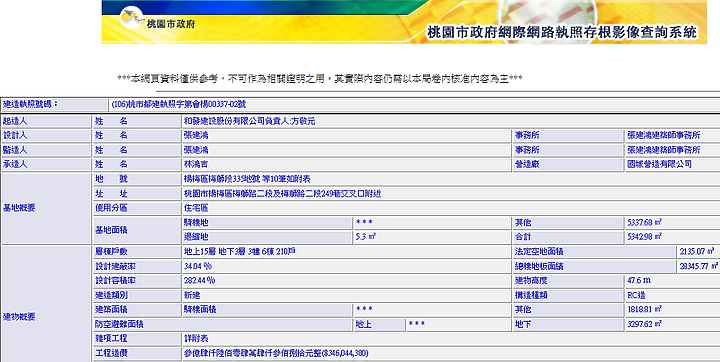
Task: Click the 地下 label
Action: tap(523, 324)
